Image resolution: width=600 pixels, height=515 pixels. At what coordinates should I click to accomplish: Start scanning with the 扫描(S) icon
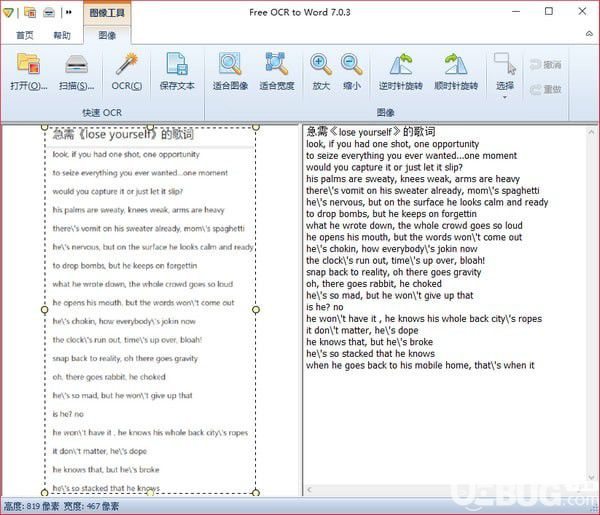pos(77,72)
